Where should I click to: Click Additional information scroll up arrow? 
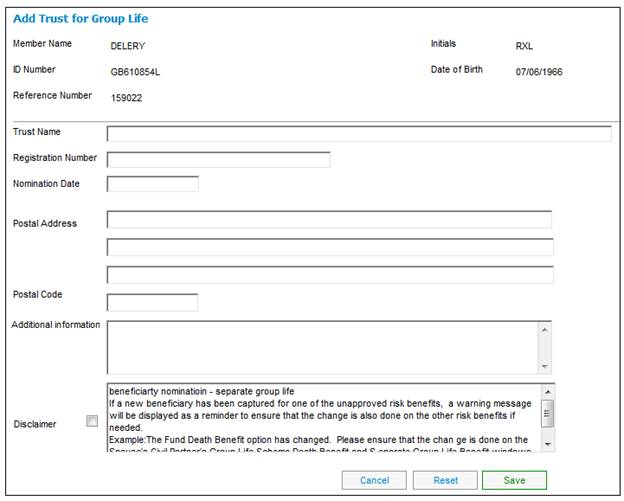544,329
